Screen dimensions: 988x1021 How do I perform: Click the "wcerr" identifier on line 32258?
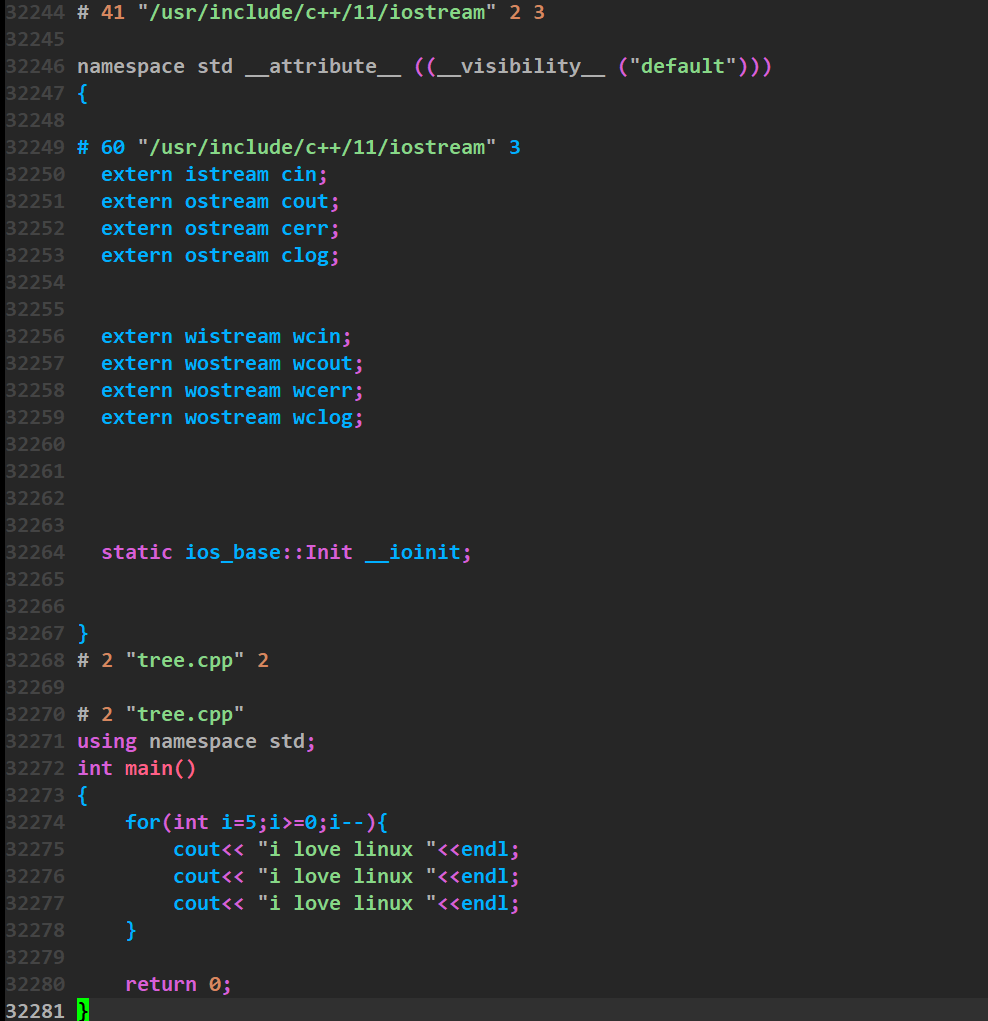pyautogui.click(x=322, y=391)
